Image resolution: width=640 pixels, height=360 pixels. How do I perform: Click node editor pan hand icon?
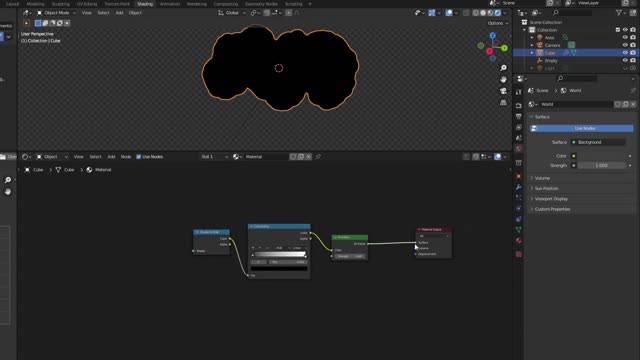(x=8, y=191)
